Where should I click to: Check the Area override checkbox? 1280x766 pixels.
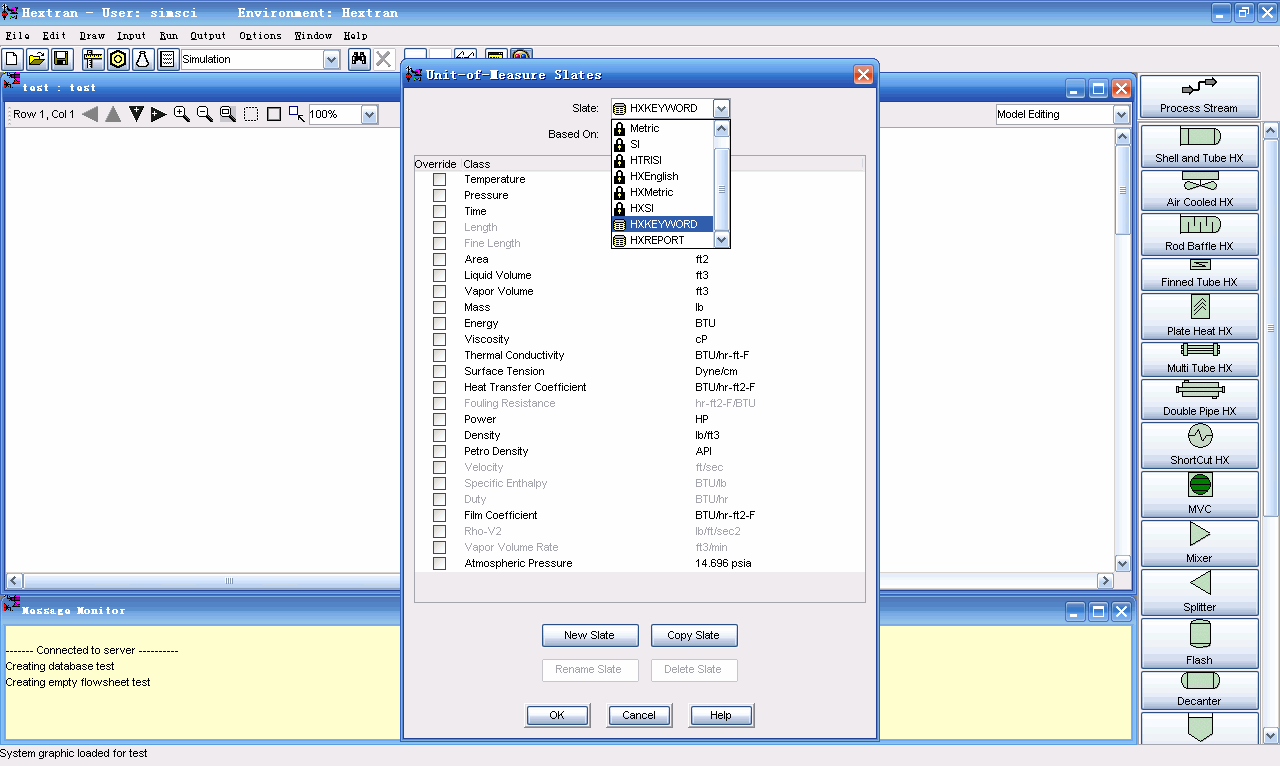click(439, 259)
